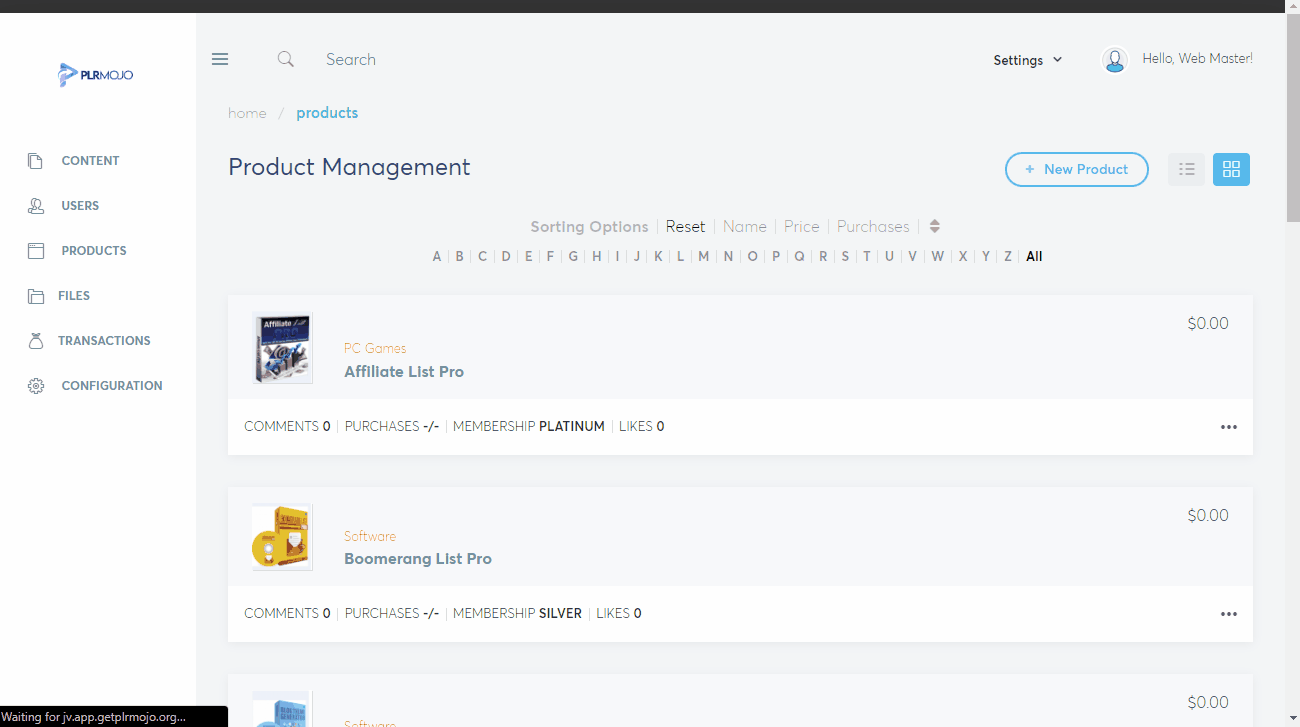Click the Configuration gear icon
Image resolution: width=1300 pixels, height=727 pixels.
pos(36,386)
